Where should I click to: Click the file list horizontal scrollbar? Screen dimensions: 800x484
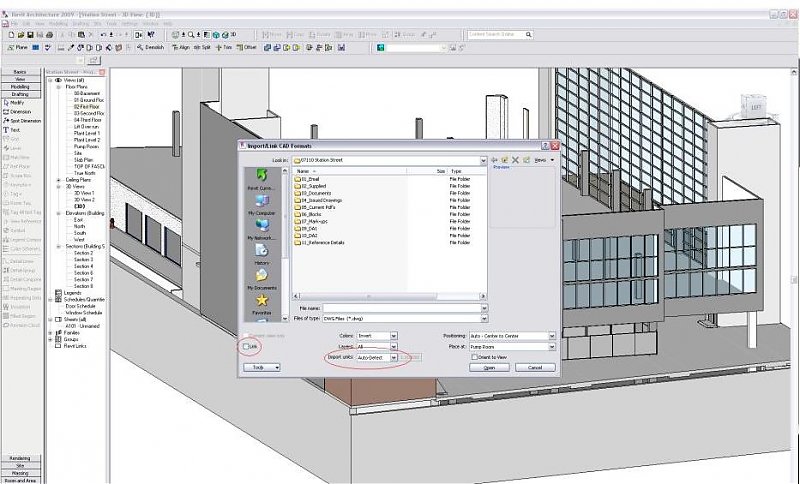click(x=389, y=296)
